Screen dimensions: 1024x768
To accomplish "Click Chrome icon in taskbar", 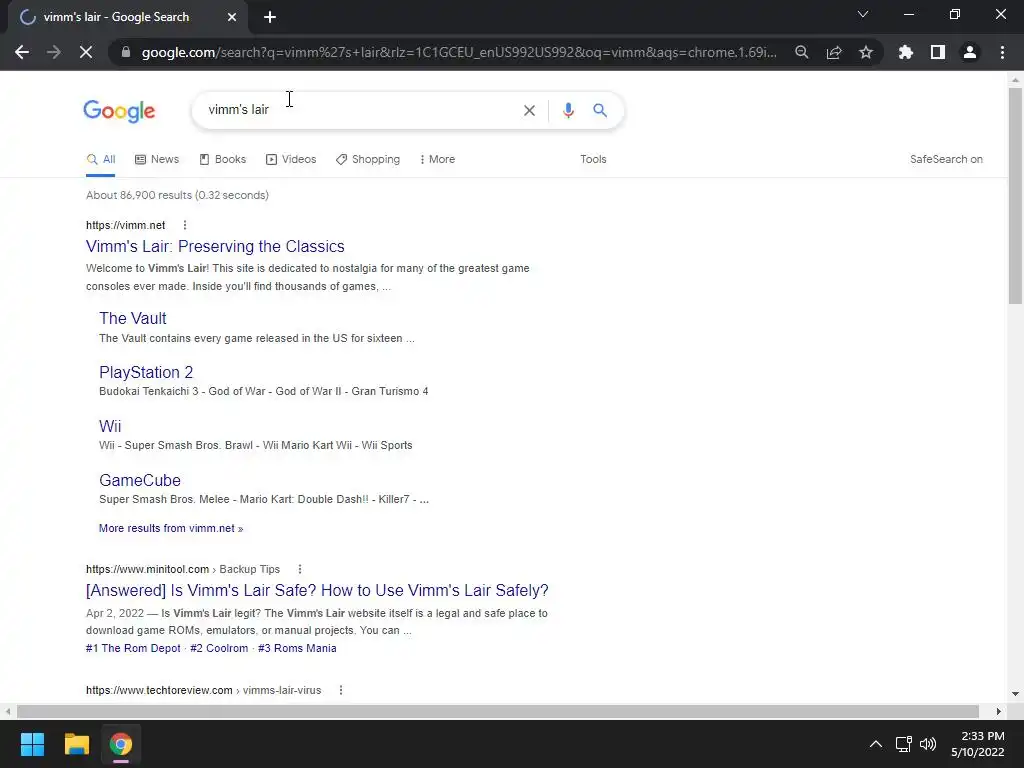I will click(x=121, y=744).
